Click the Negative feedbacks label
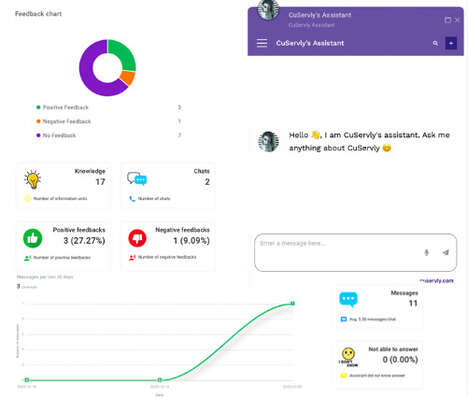The image size is (468, 397). [x=183, y=230]
